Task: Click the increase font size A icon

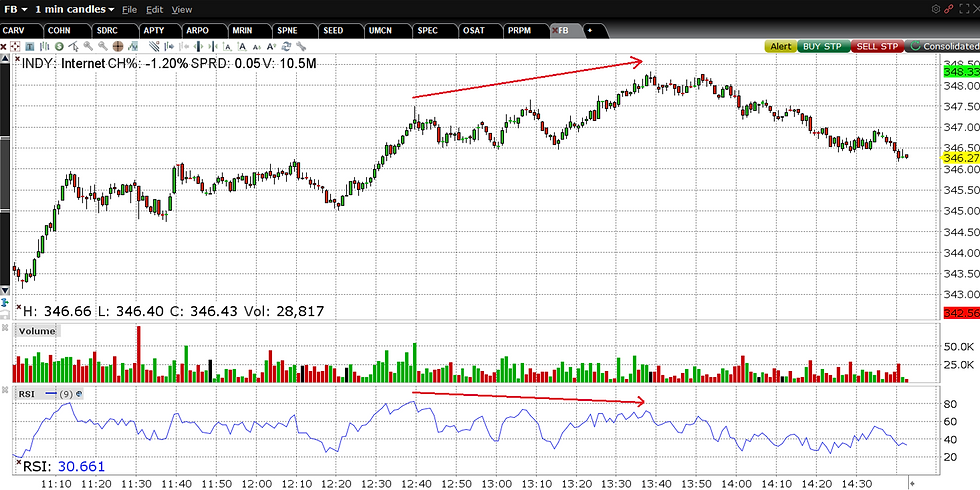Action: (x=271, y=46)
